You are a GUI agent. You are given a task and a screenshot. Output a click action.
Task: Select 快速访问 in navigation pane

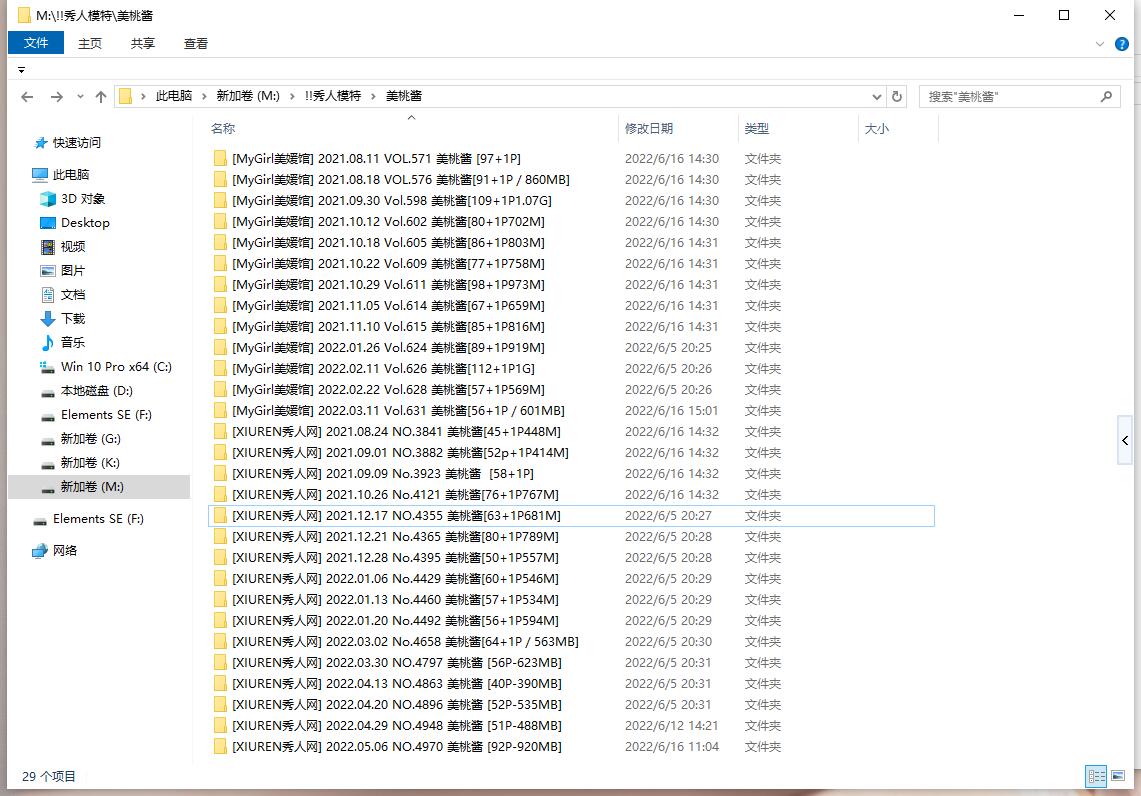pyautogui.click(x=76, y=143)
